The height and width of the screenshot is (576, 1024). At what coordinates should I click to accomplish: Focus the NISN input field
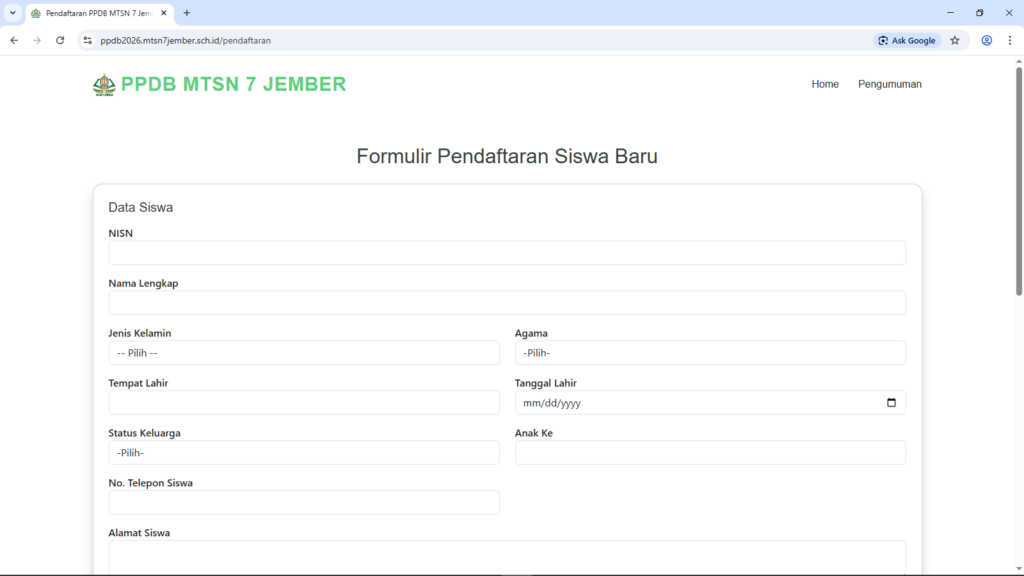pos(507,253)
